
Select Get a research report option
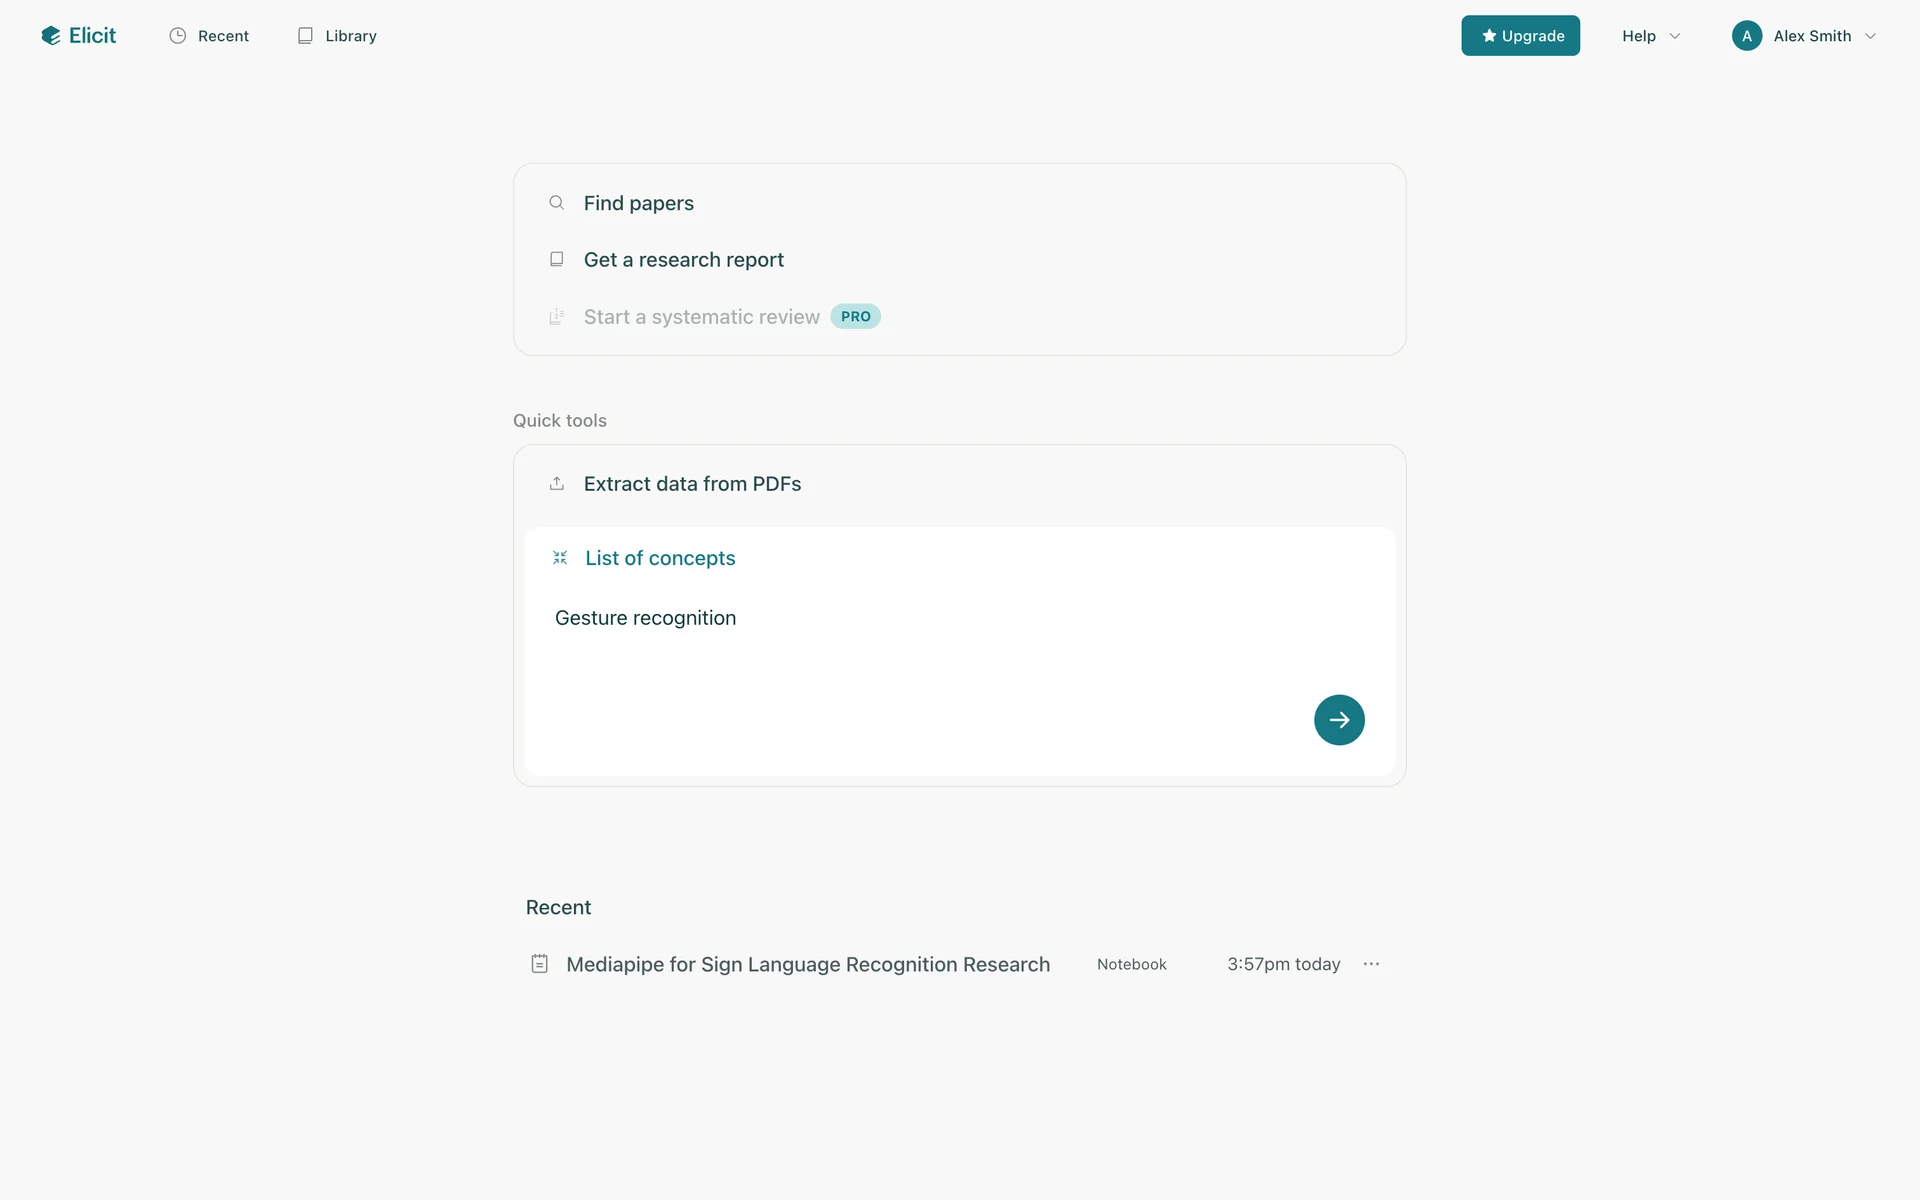pos(683,260)
